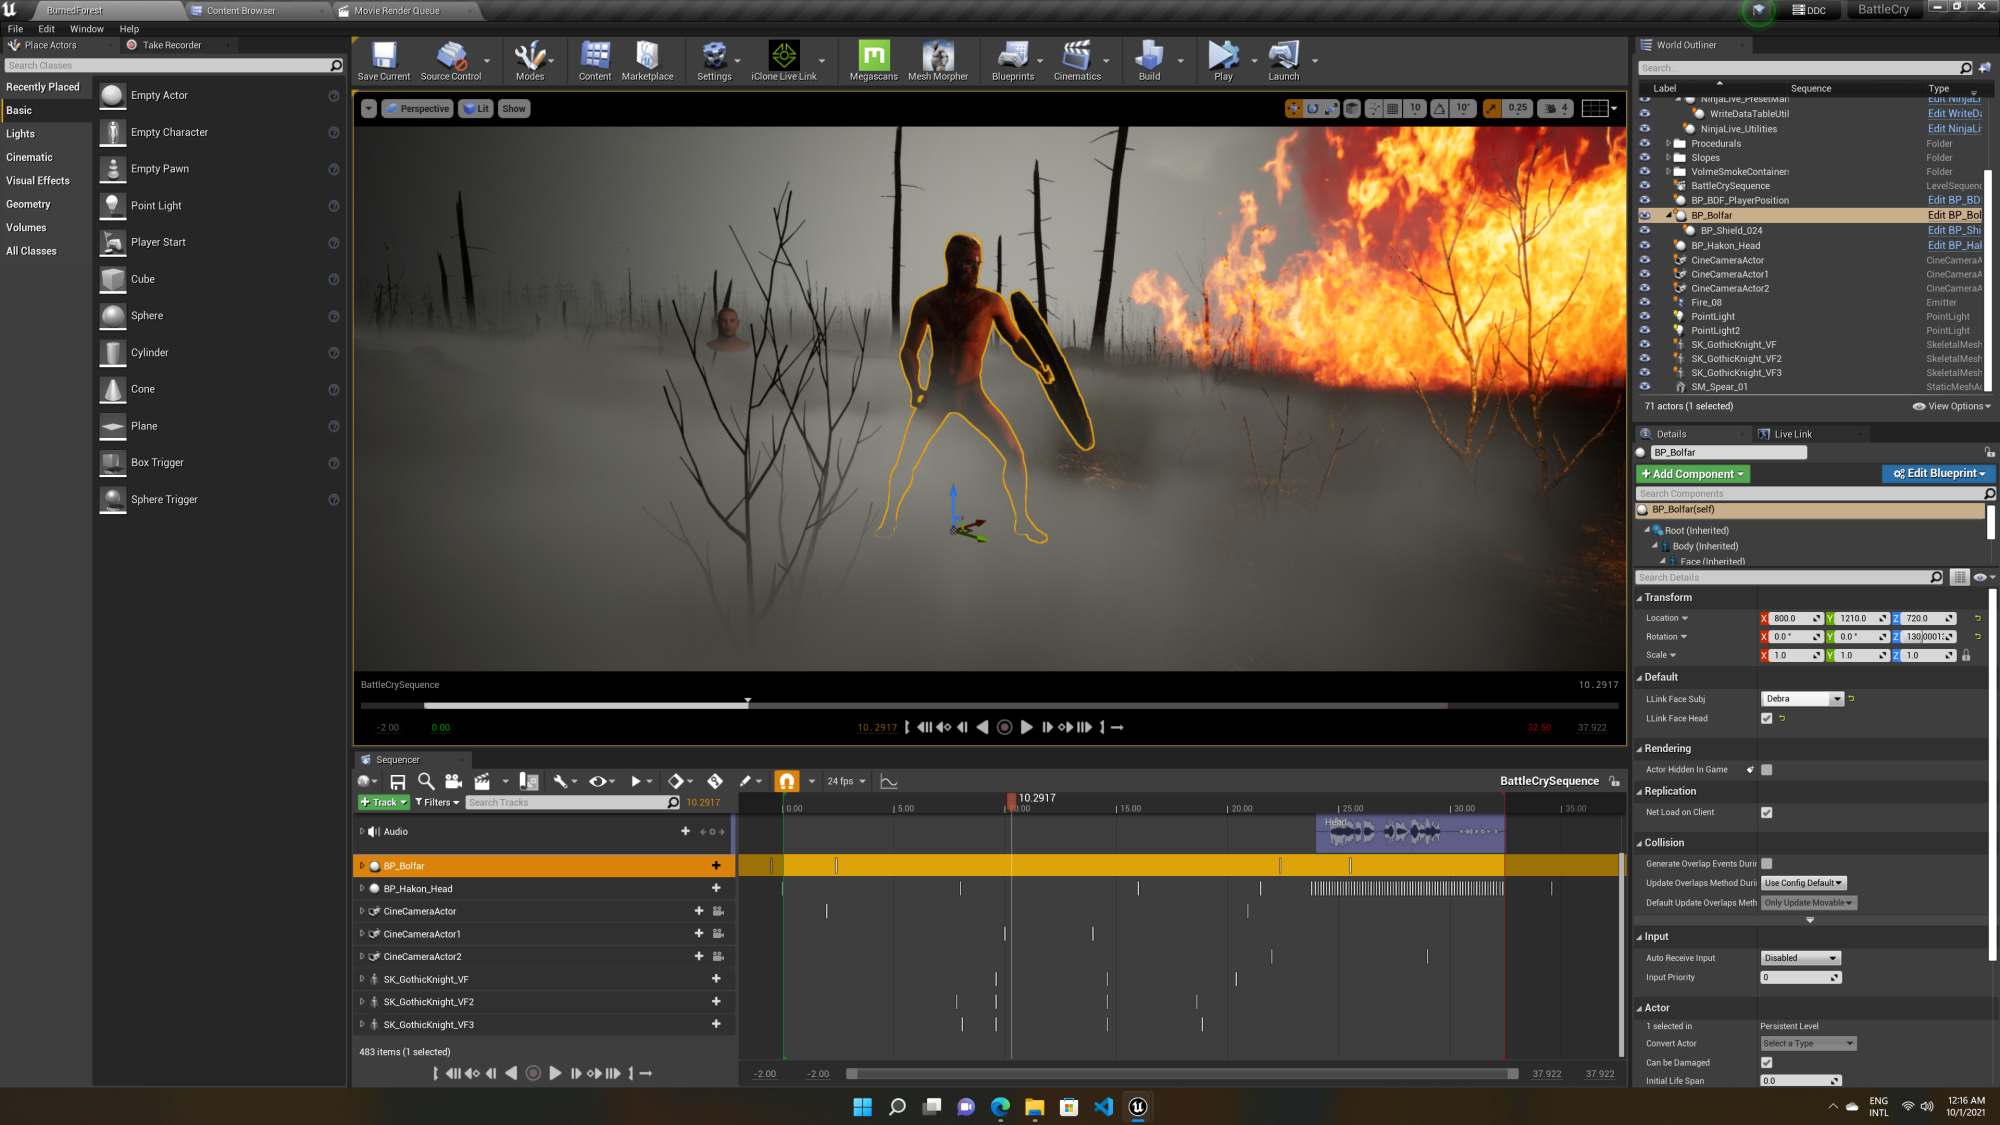The height and width of the screenshot is (1125, 2000).
Task: Open the iClone Live Link icon
Action: (784, 61)
